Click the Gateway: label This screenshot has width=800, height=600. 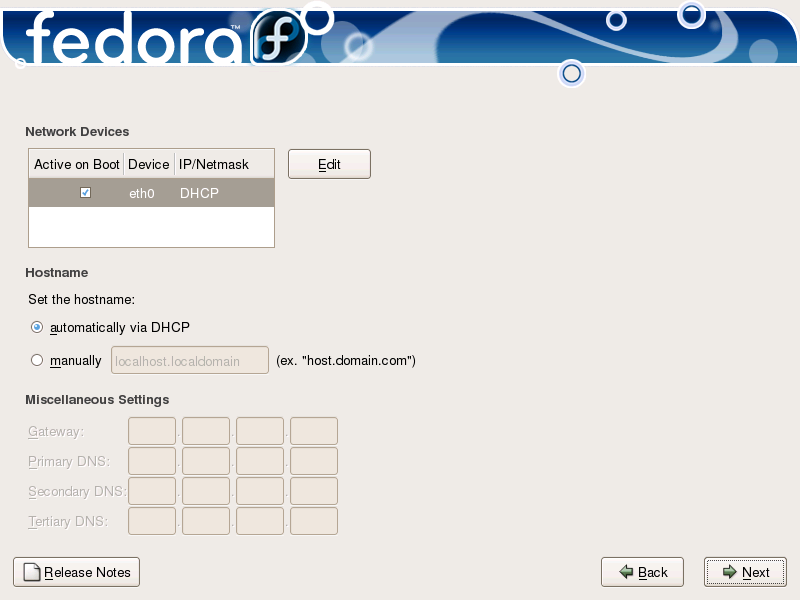pos(56,432)
